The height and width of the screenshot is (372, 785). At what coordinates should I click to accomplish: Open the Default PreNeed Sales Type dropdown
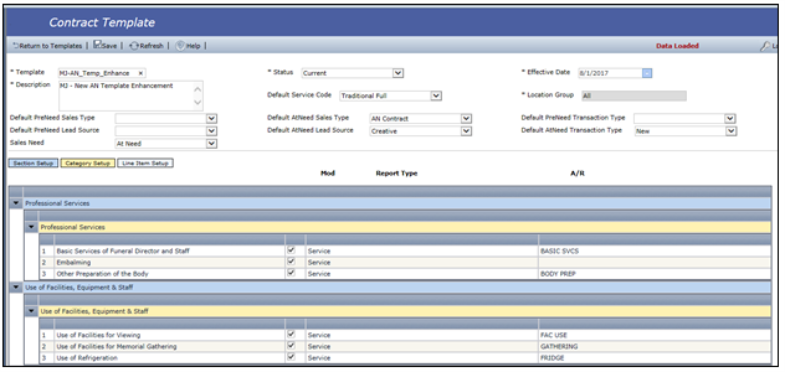point(212,119)
